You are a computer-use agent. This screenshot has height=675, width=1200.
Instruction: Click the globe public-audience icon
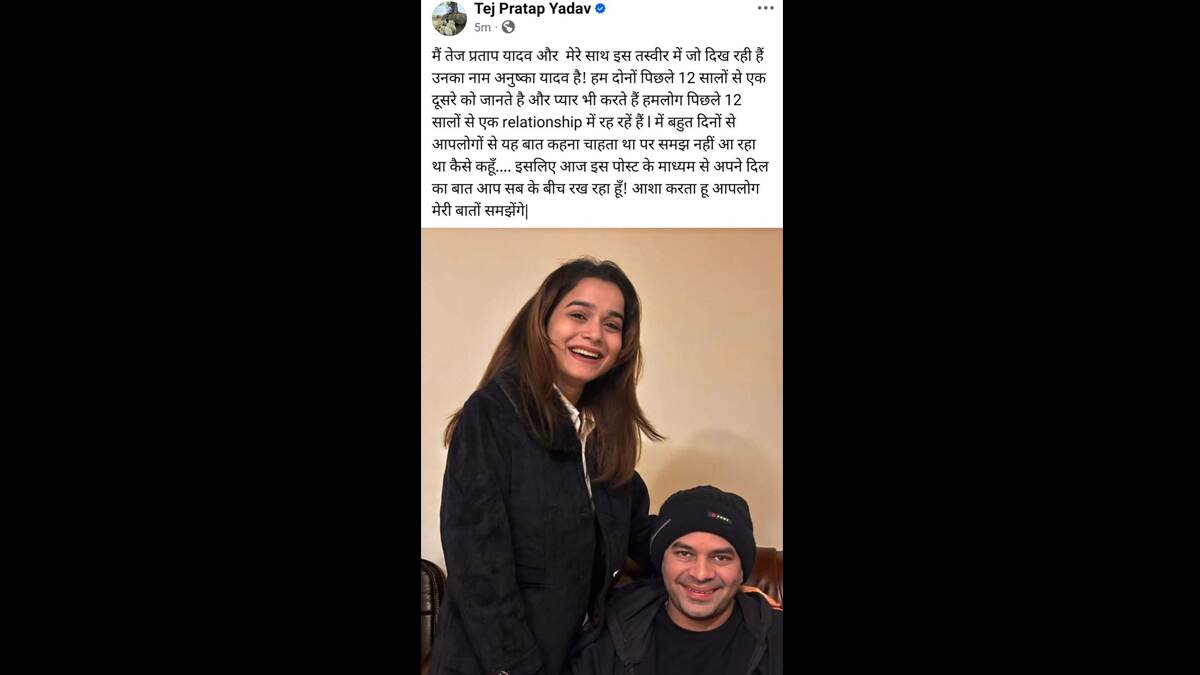508,27
